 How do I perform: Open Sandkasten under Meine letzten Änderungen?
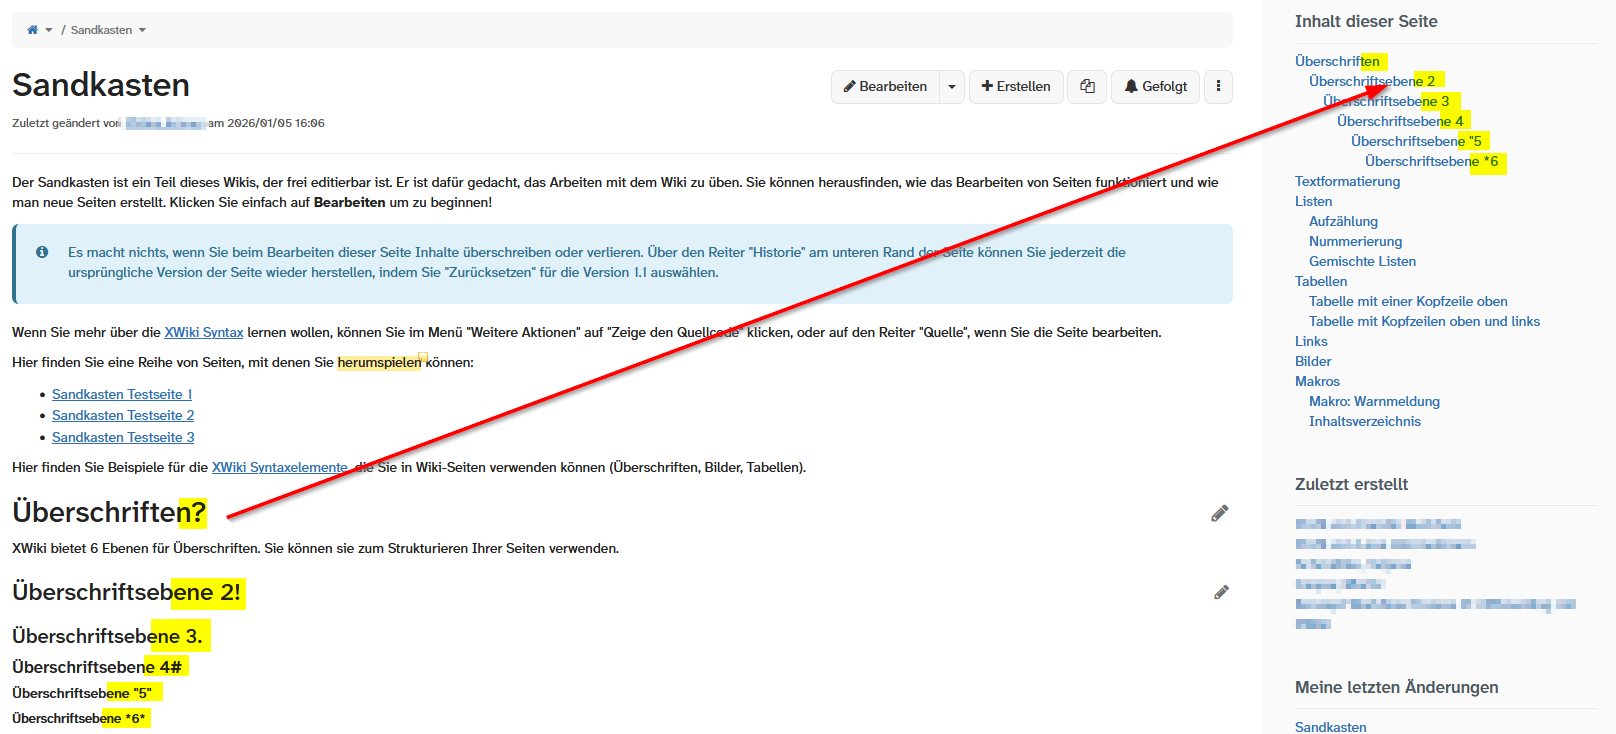(x=1330, y=727)
